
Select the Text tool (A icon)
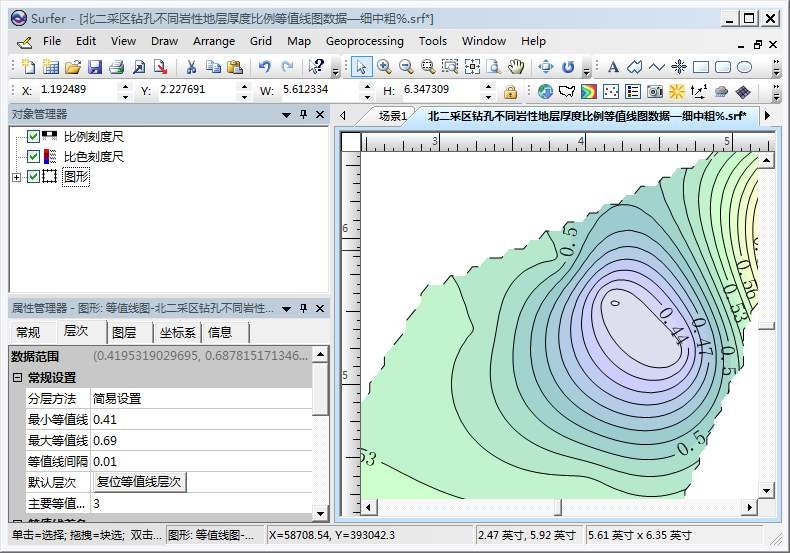pos(613,67)
